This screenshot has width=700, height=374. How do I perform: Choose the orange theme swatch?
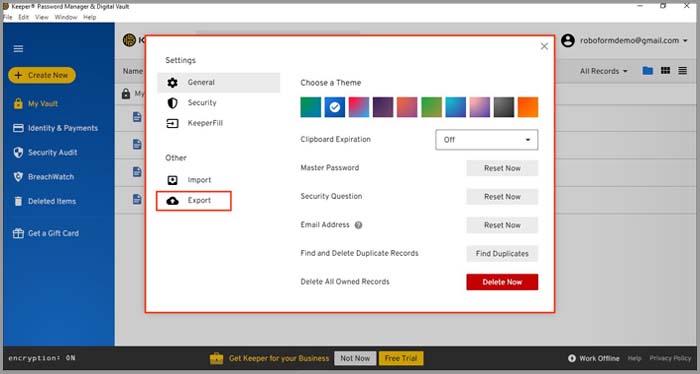click(528, 107)
